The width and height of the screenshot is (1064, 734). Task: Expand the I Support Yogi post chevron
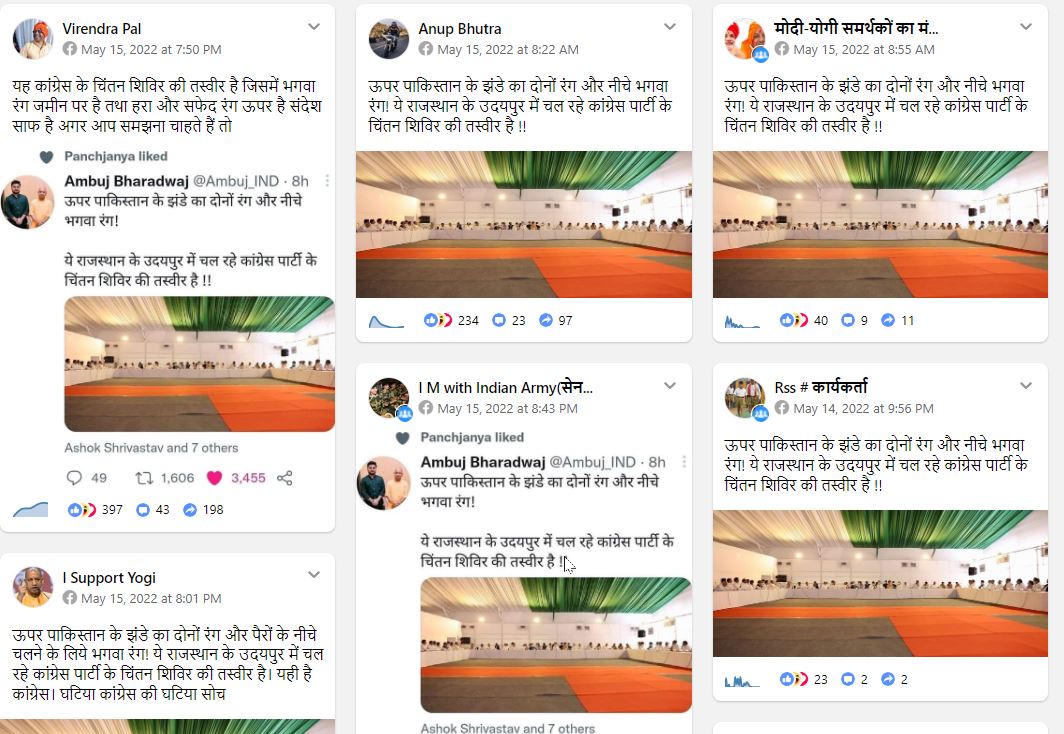pyautogui.click(x=314, y=575)
